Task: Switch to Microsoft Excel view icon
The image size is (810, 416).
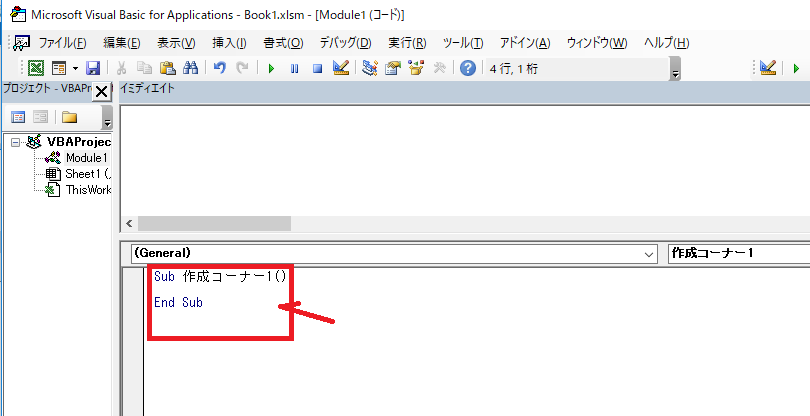Action: point(36,68)
